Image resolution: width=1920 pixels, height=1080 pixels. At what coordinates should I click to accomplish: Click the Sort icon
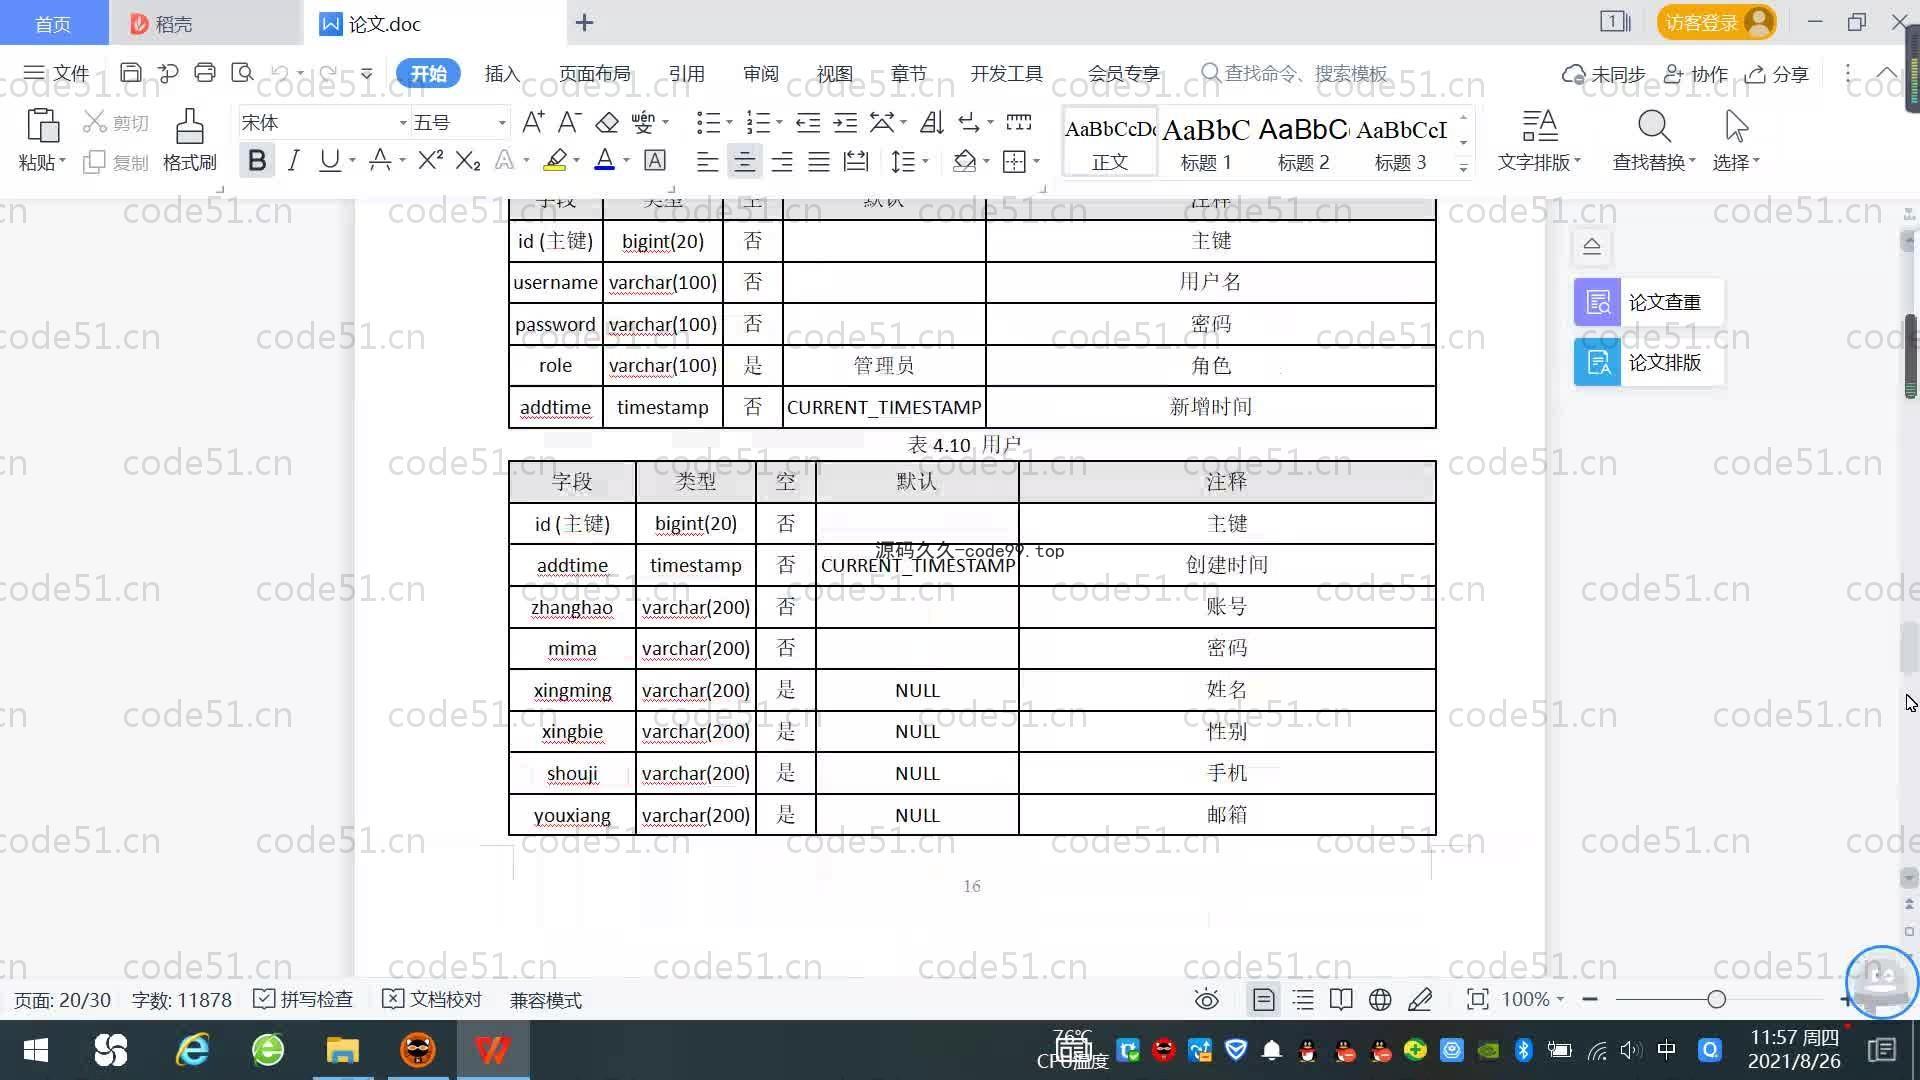932,123
